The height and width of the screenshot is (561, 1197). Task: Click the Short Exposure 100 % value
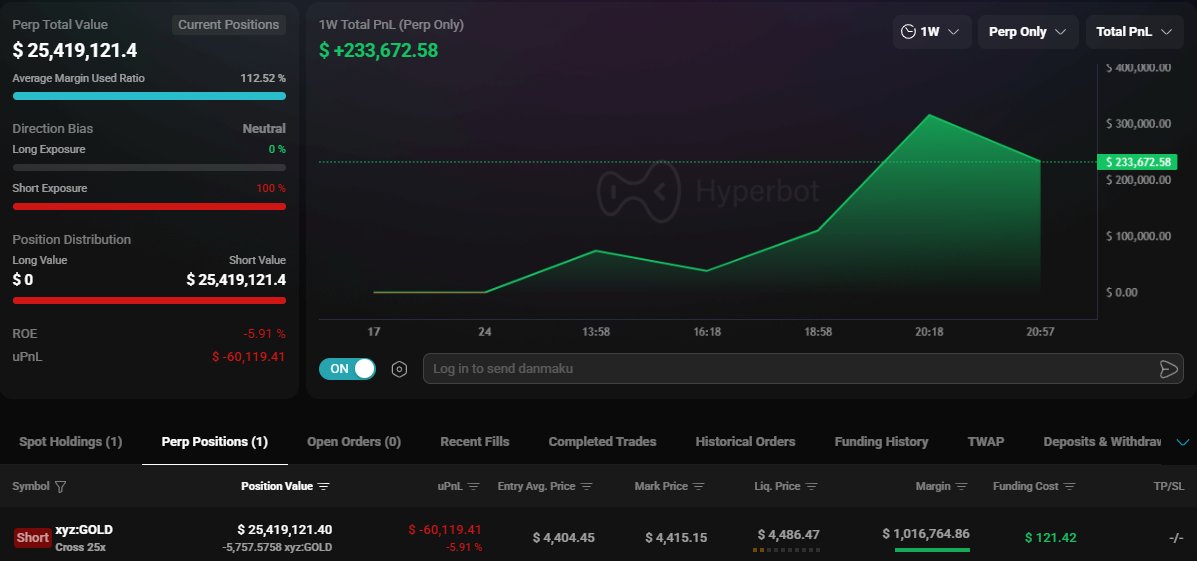click(x=271, y=189)
